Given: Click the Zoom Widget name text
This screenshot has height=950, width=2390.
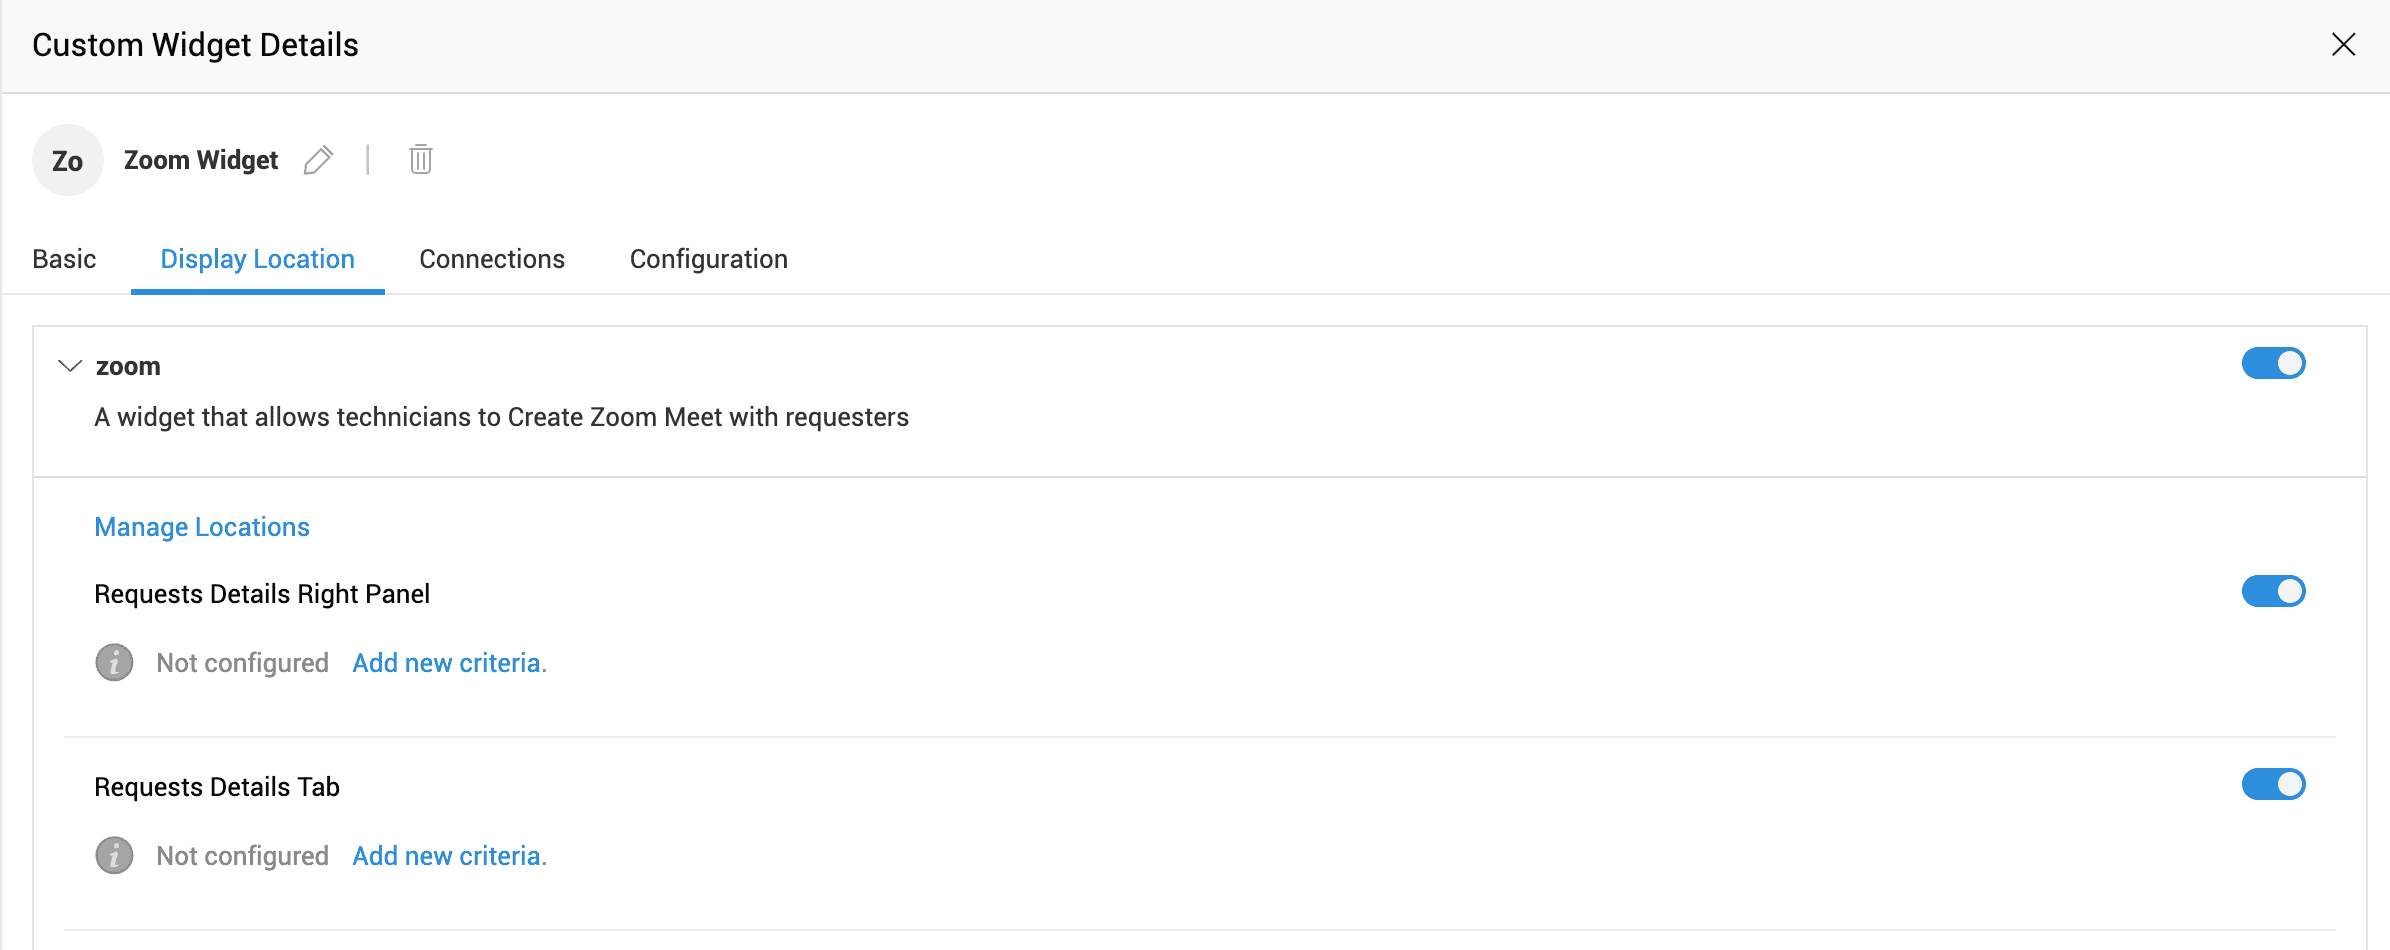Looking at the screenshot, I should click(201, 160).
